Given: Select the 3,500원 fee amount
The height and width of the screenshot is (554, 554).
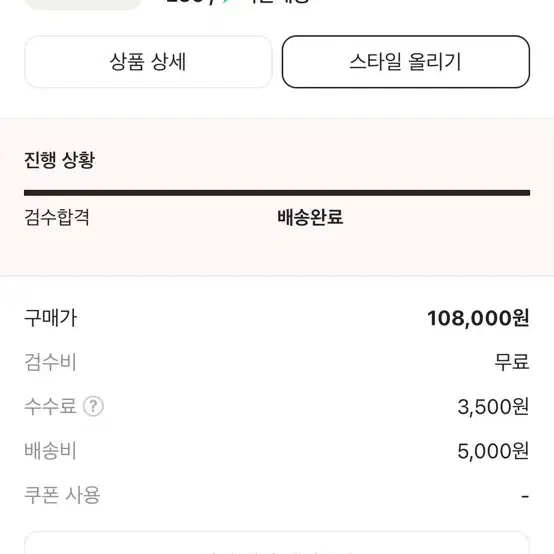Looking at the screenshot, I should pyautogui.click(x=493, y=407).
